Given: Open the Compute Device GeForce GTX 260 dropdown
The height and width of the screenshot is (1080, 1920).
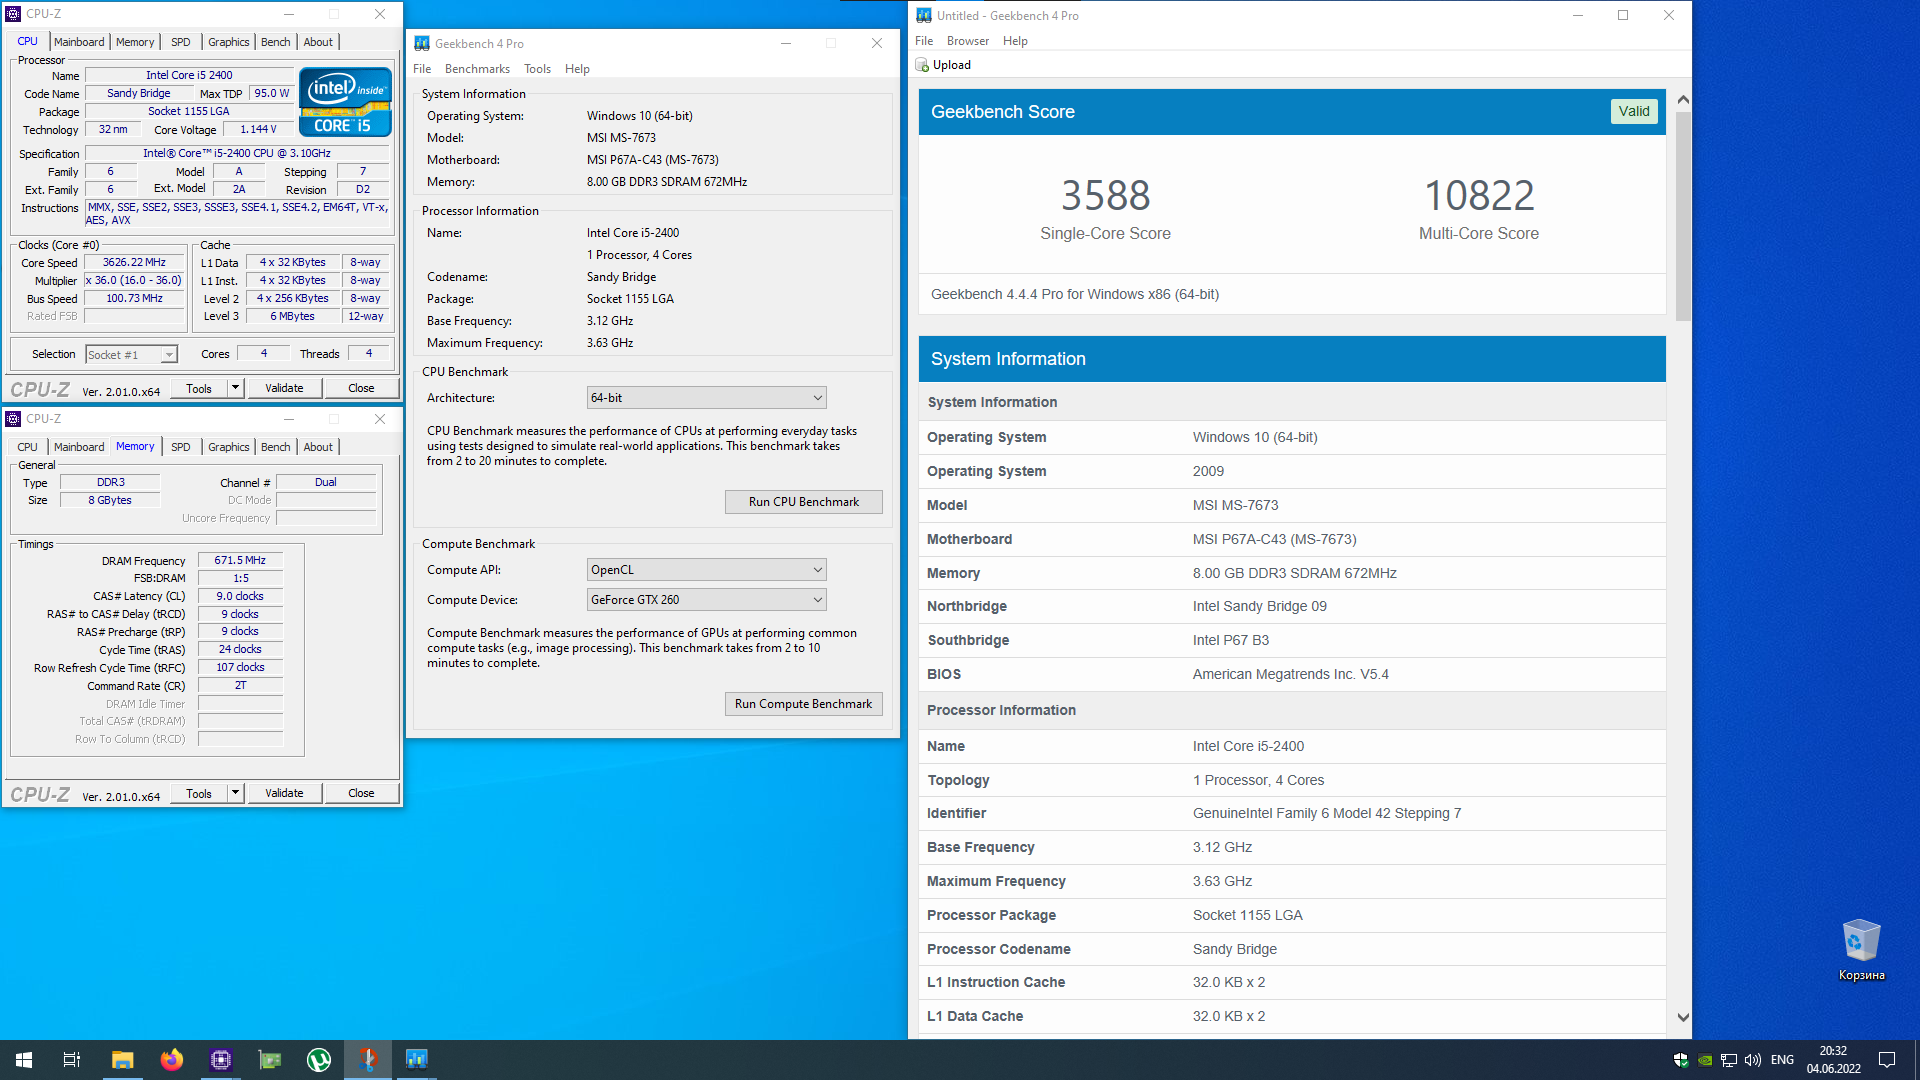Looking at the screenshot, I should point(706,600).
